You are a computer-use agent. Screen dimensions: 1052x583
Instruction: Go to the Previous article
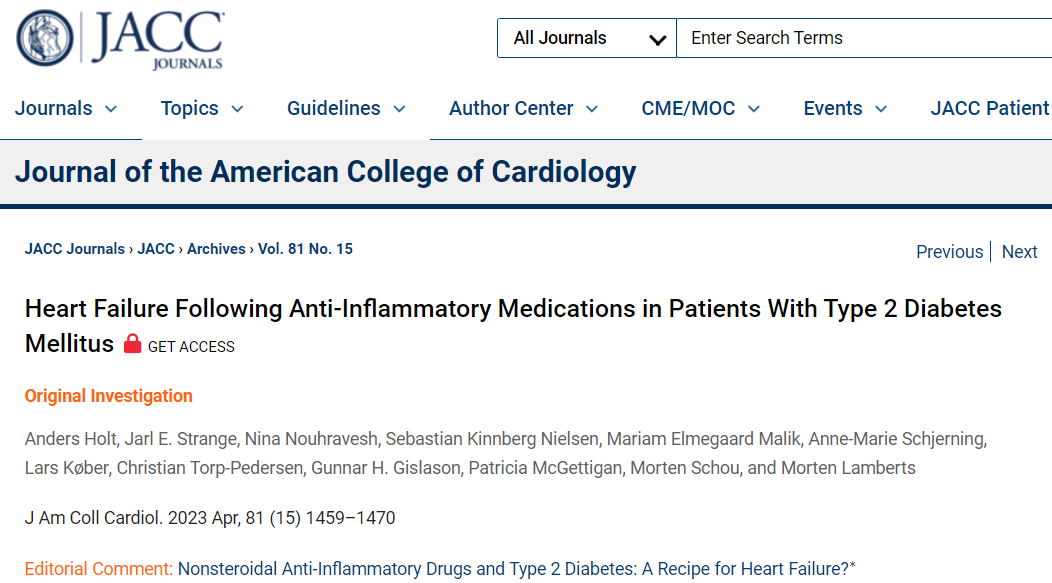[949, 252]
